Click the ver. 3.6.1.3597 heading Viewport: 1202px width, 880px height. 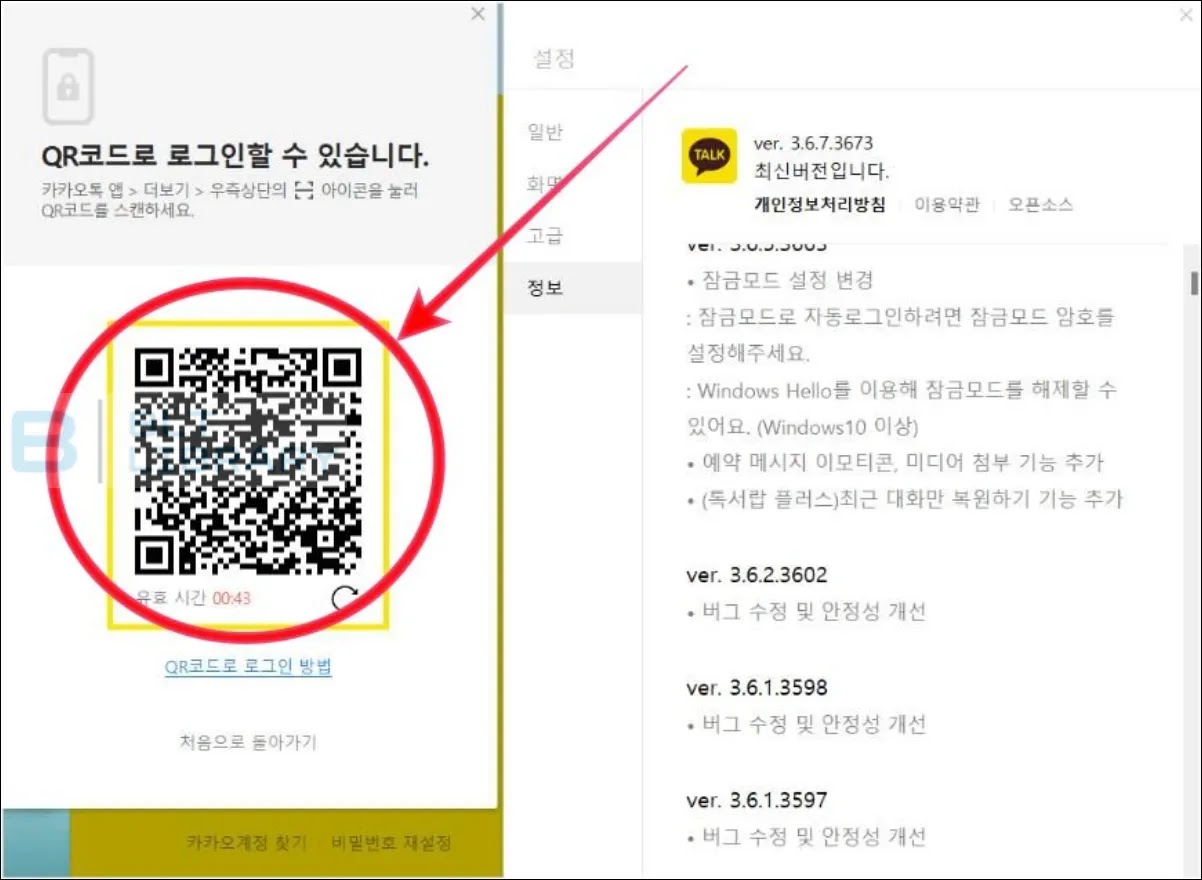(x=757, y=800)
